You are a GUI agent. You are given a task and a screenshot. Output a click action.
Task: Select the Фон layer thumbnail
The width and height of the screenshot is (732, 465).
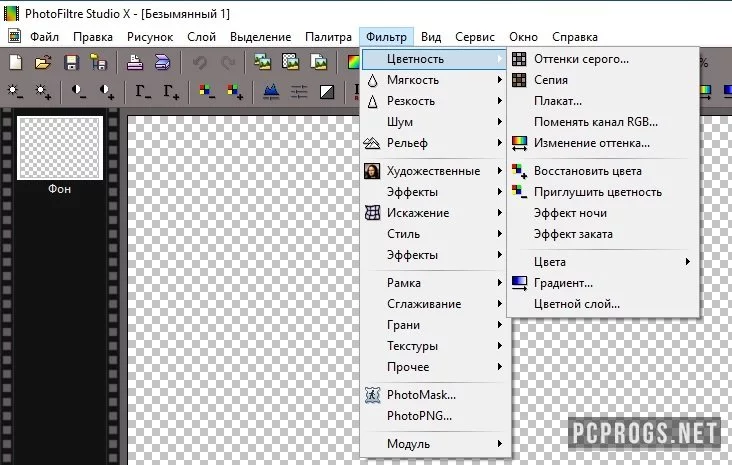tap(60, 148)
